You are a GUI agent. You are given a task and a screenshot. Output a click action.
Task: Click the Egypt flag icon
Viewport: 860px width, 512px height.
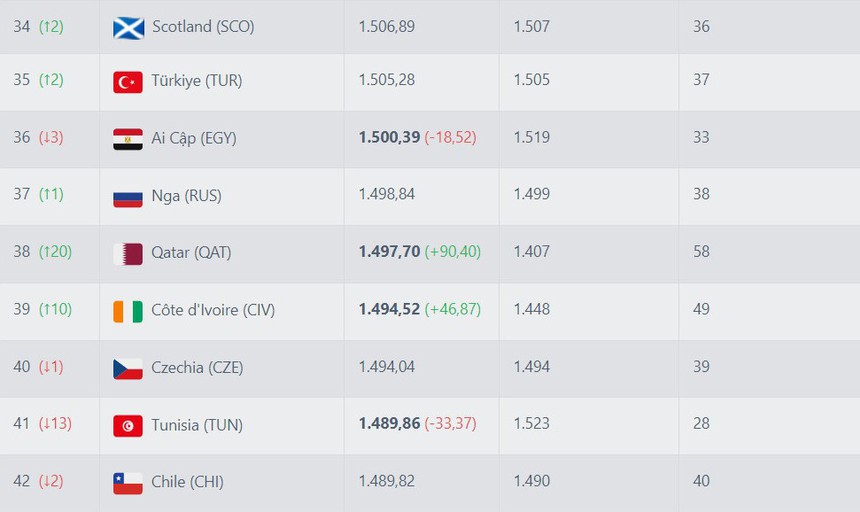tap(128, 139)
